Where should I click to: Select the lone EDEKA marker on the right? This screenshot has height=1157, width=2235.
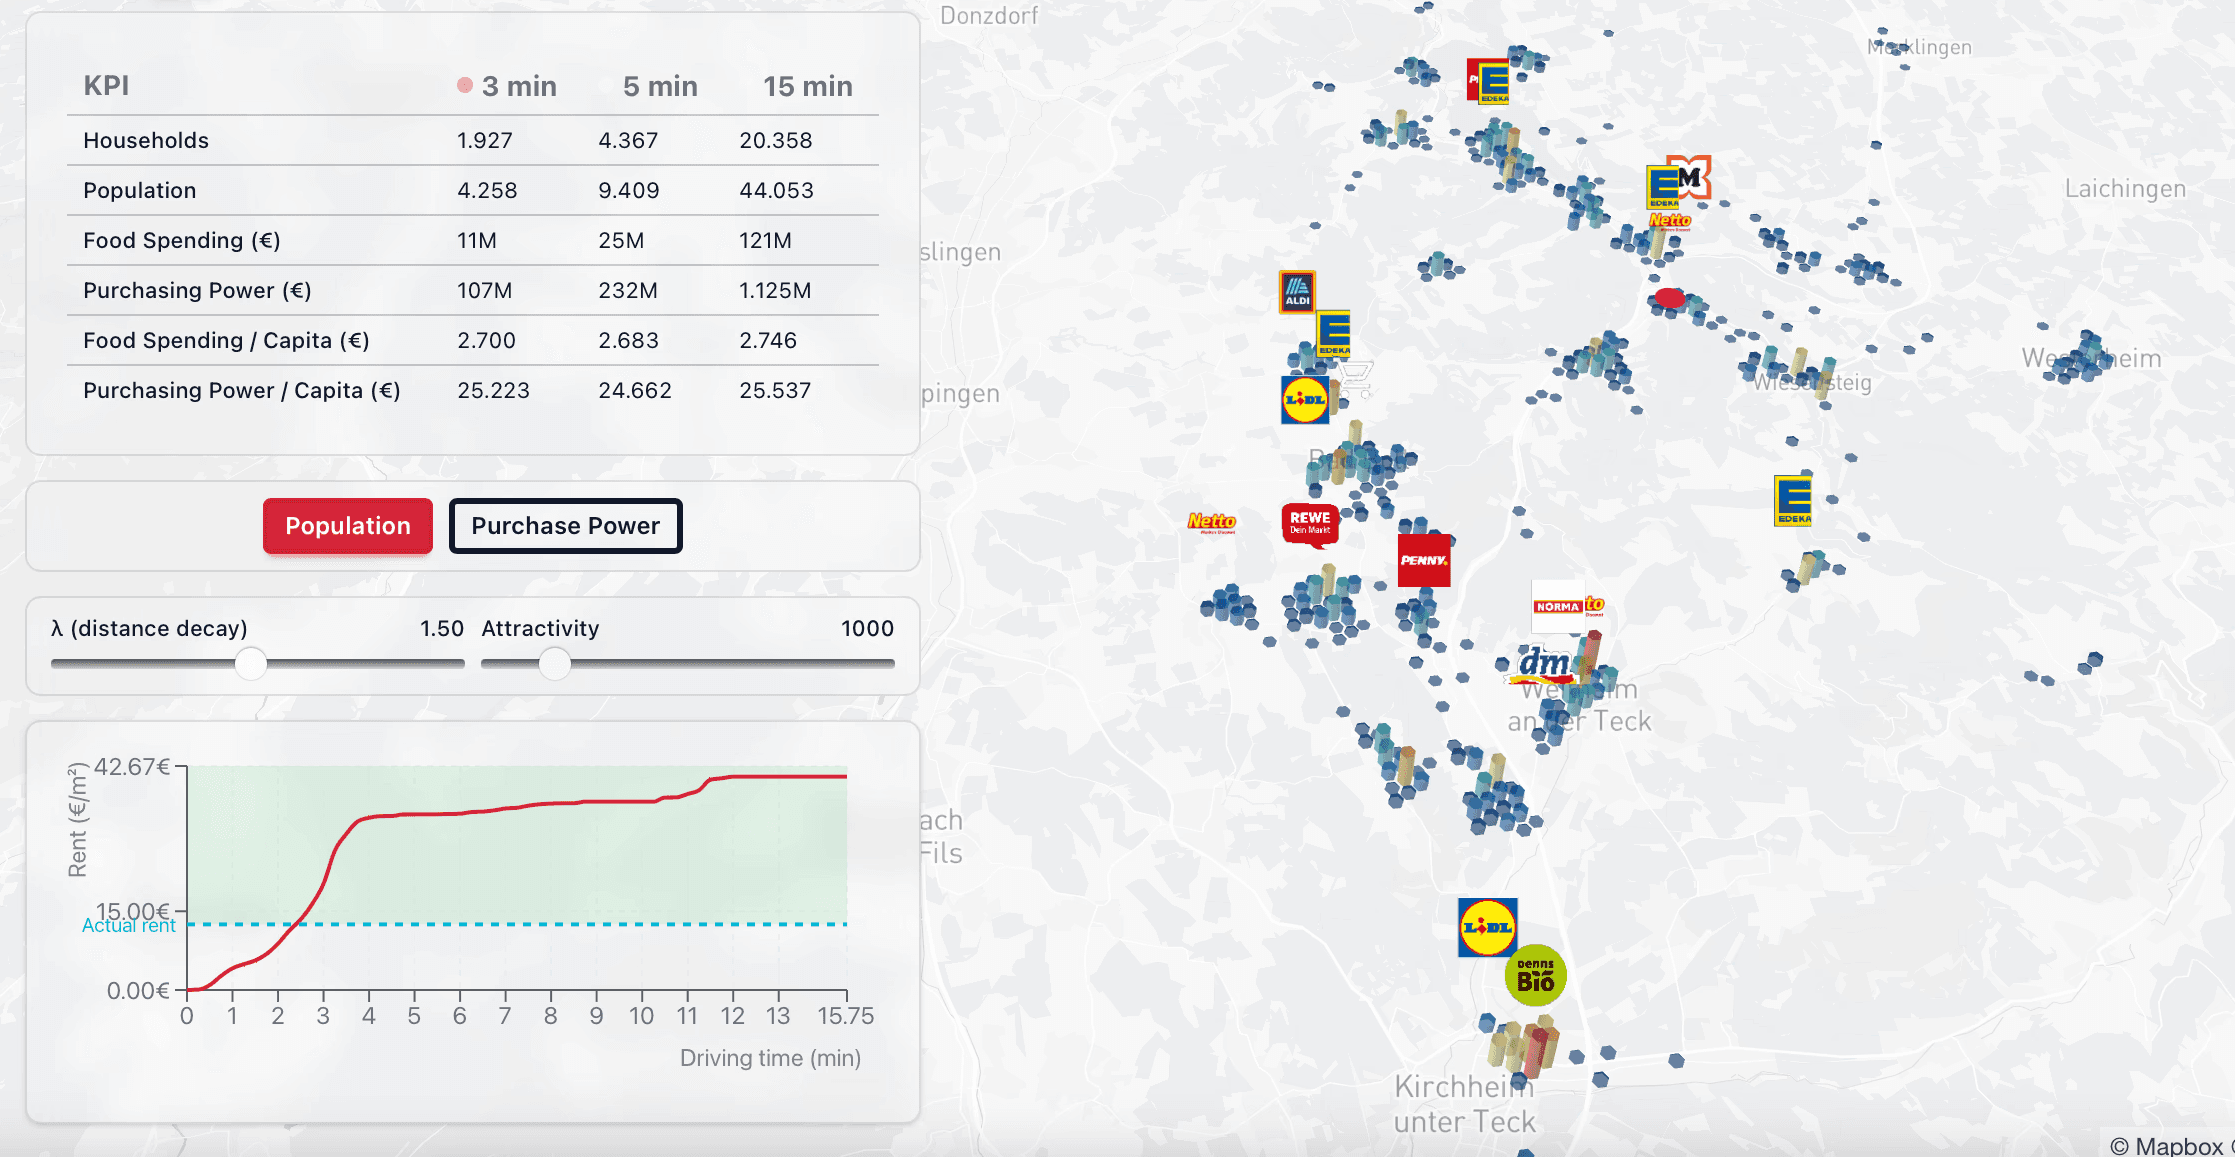1793,500
